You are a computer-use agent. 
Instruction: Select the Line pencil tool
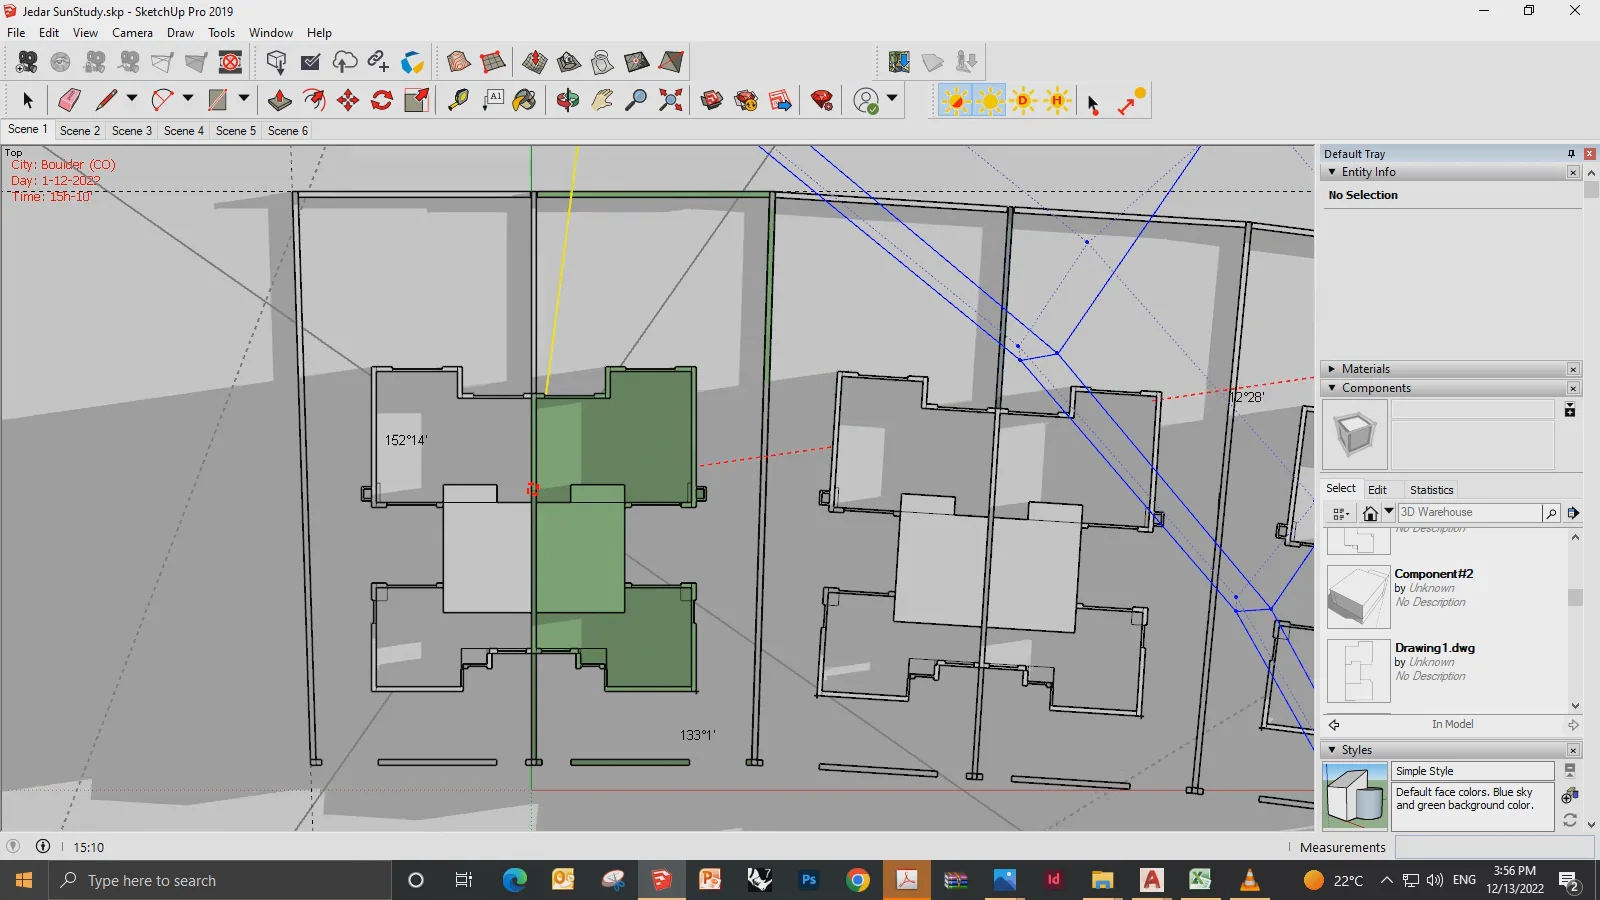[106, 100]
